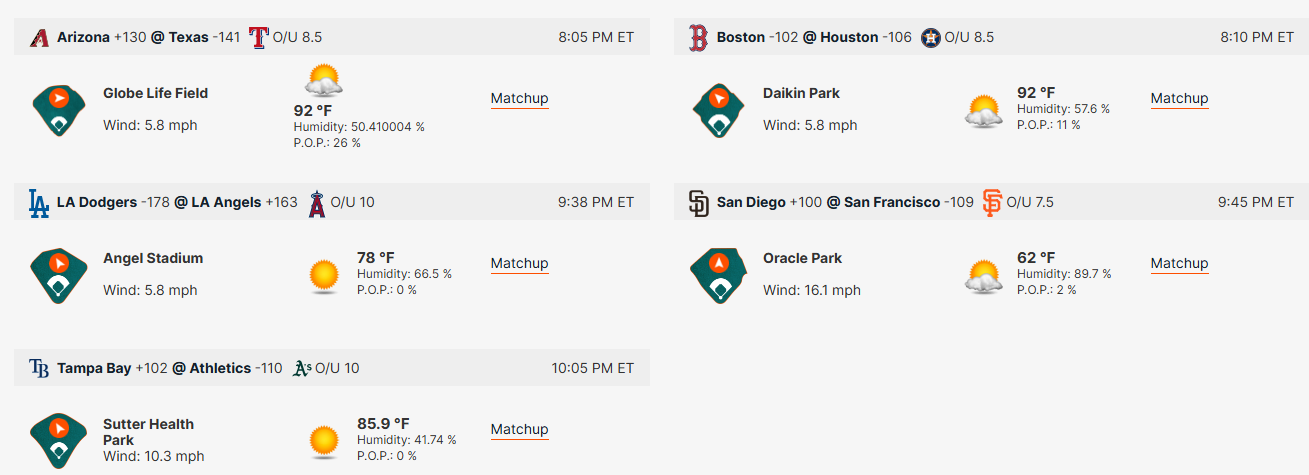Click the Tampa Bay Rays logo
Image resolution: width=1309 pixels, height=475 pixels.
coord(39,369)
